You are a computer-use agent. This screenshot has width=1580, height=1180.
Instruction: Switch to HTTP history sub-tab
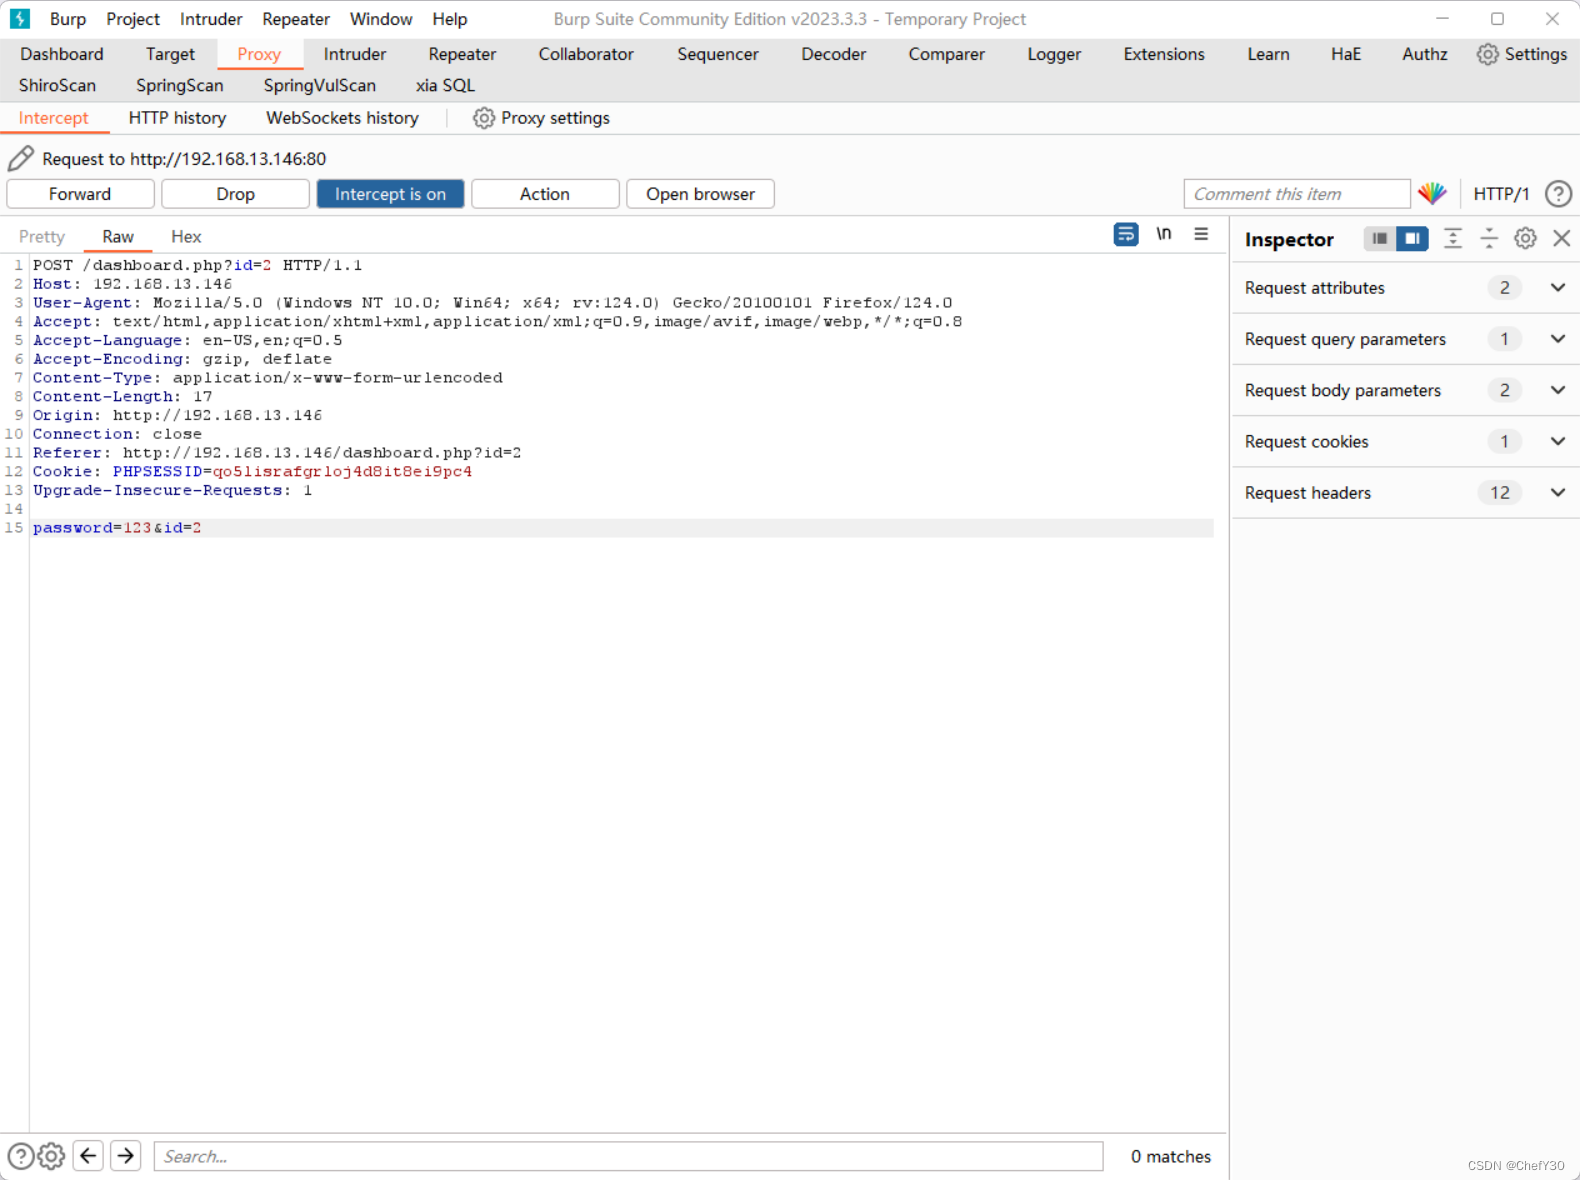click(x=177, y=118)
